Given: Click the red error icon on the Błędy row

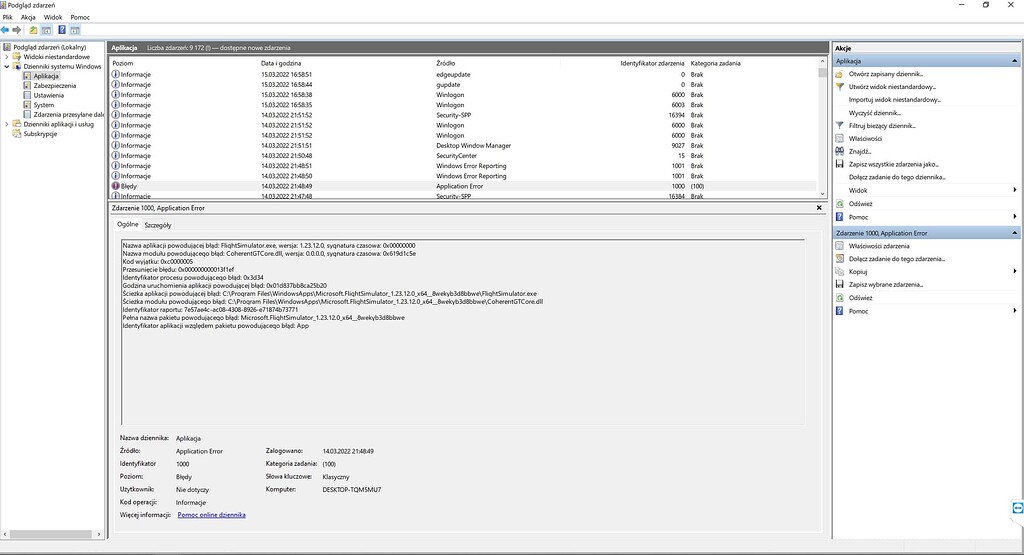Looking at the screenshot, I should 116,186.
